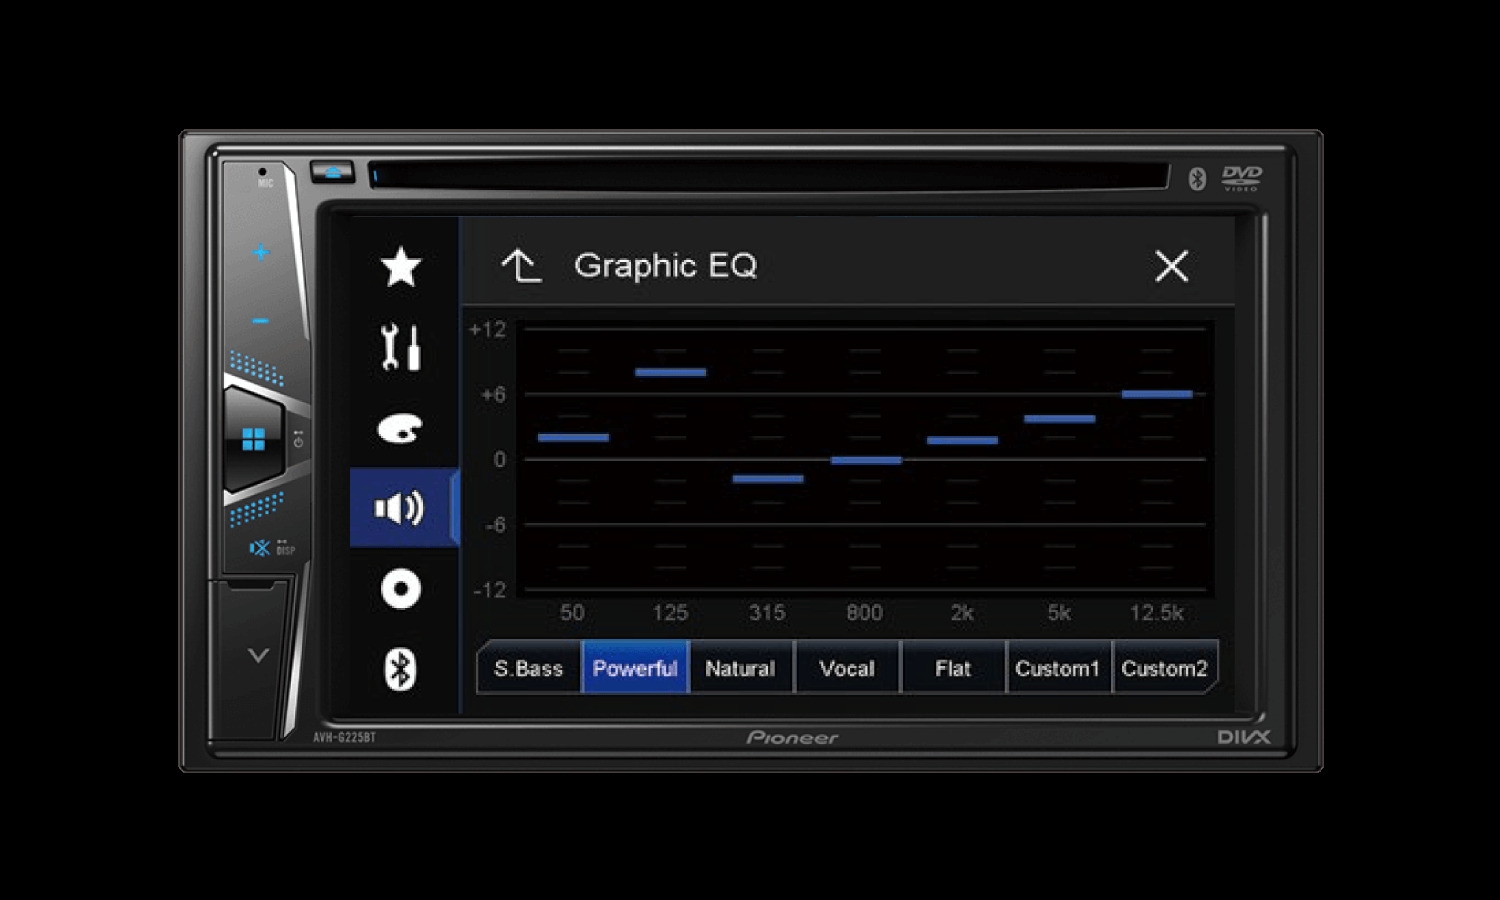The height and width of the screenshot is (900, 1500).
Task: Open the theme palette settings
Action: tap(401, 429)
